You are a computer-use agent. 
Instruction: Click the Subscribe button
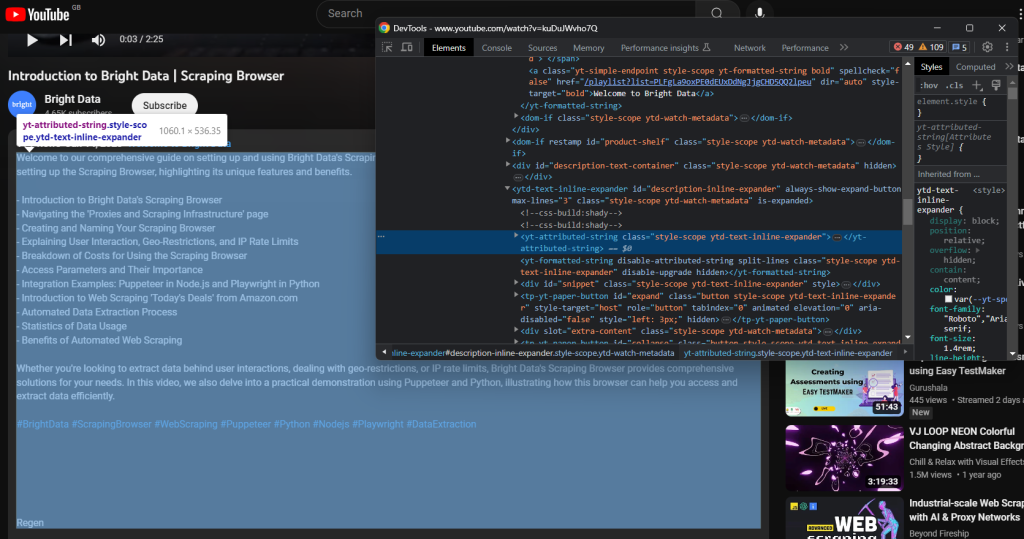click(165, 105)
